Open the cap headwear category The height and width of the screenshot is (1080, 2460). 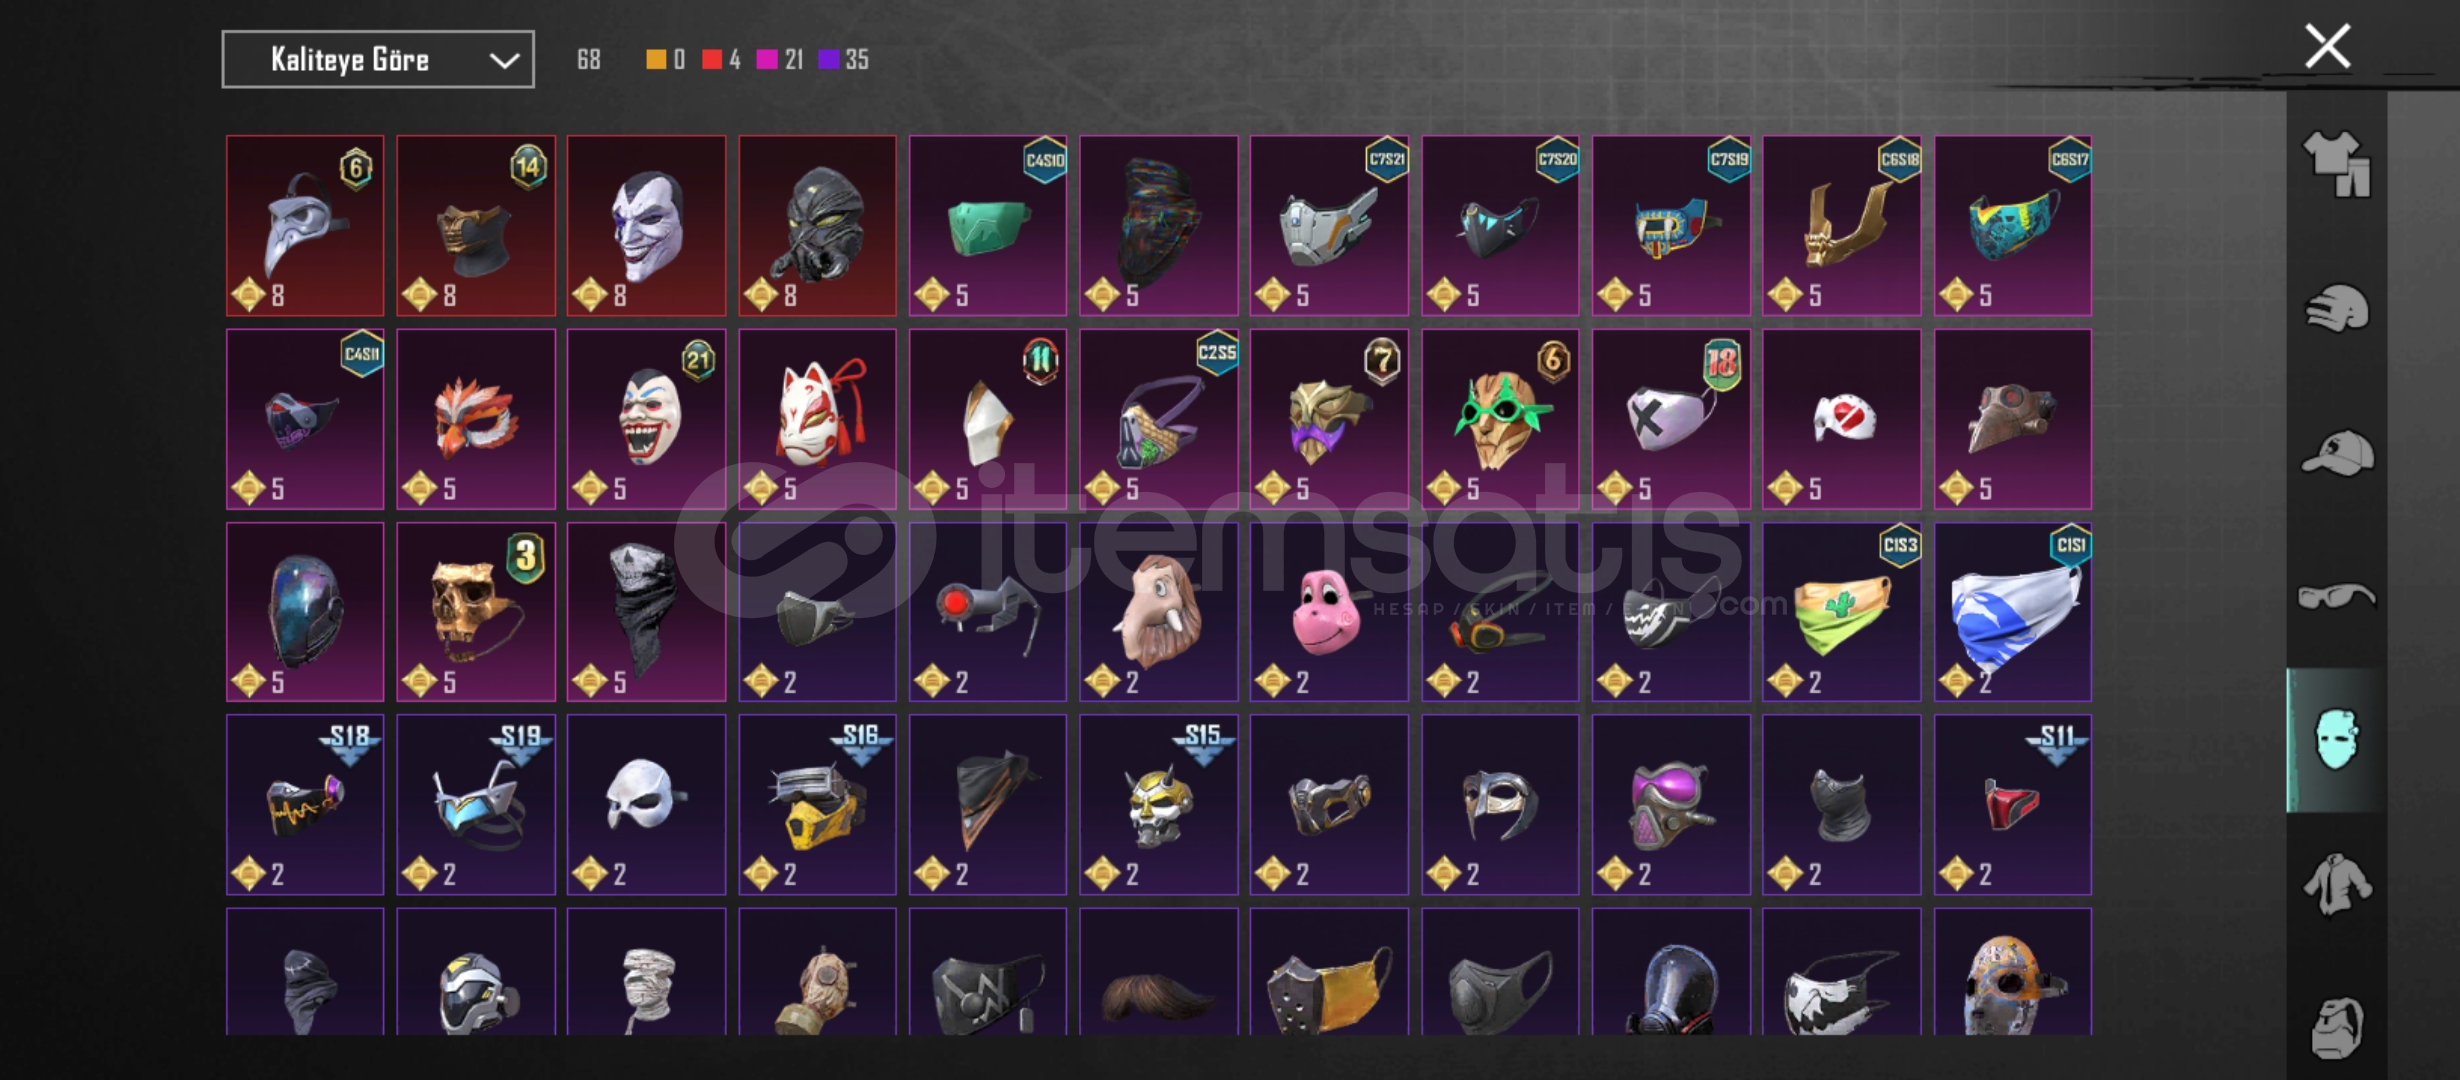point(2336,453)
